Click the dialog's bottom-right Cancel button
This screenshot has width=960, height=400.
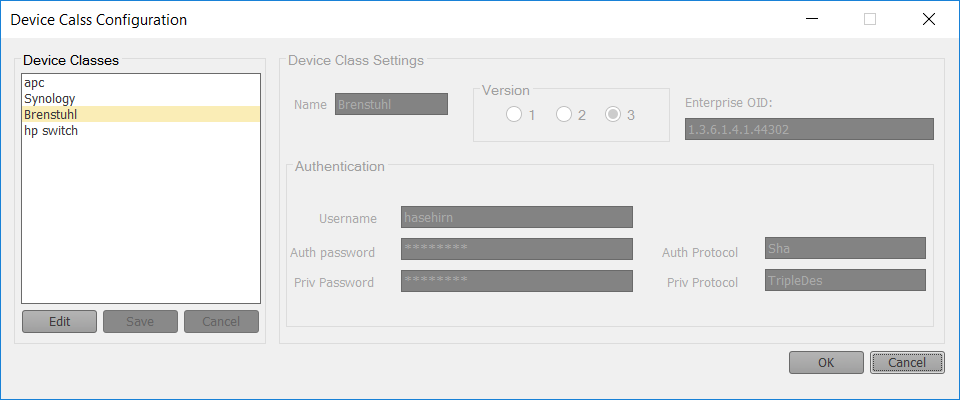tap(907, 363)
